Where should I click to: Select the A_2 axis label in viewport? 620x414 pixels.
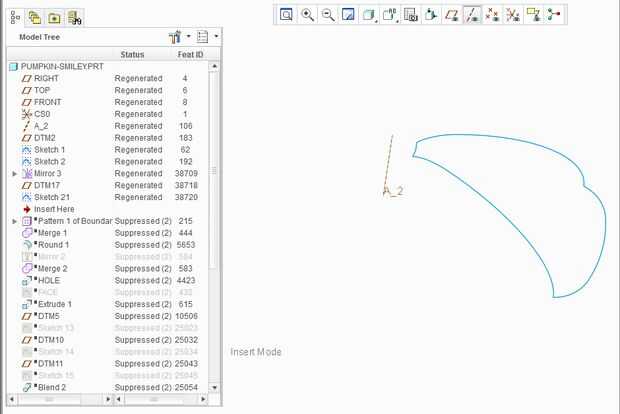pos(393,191)
